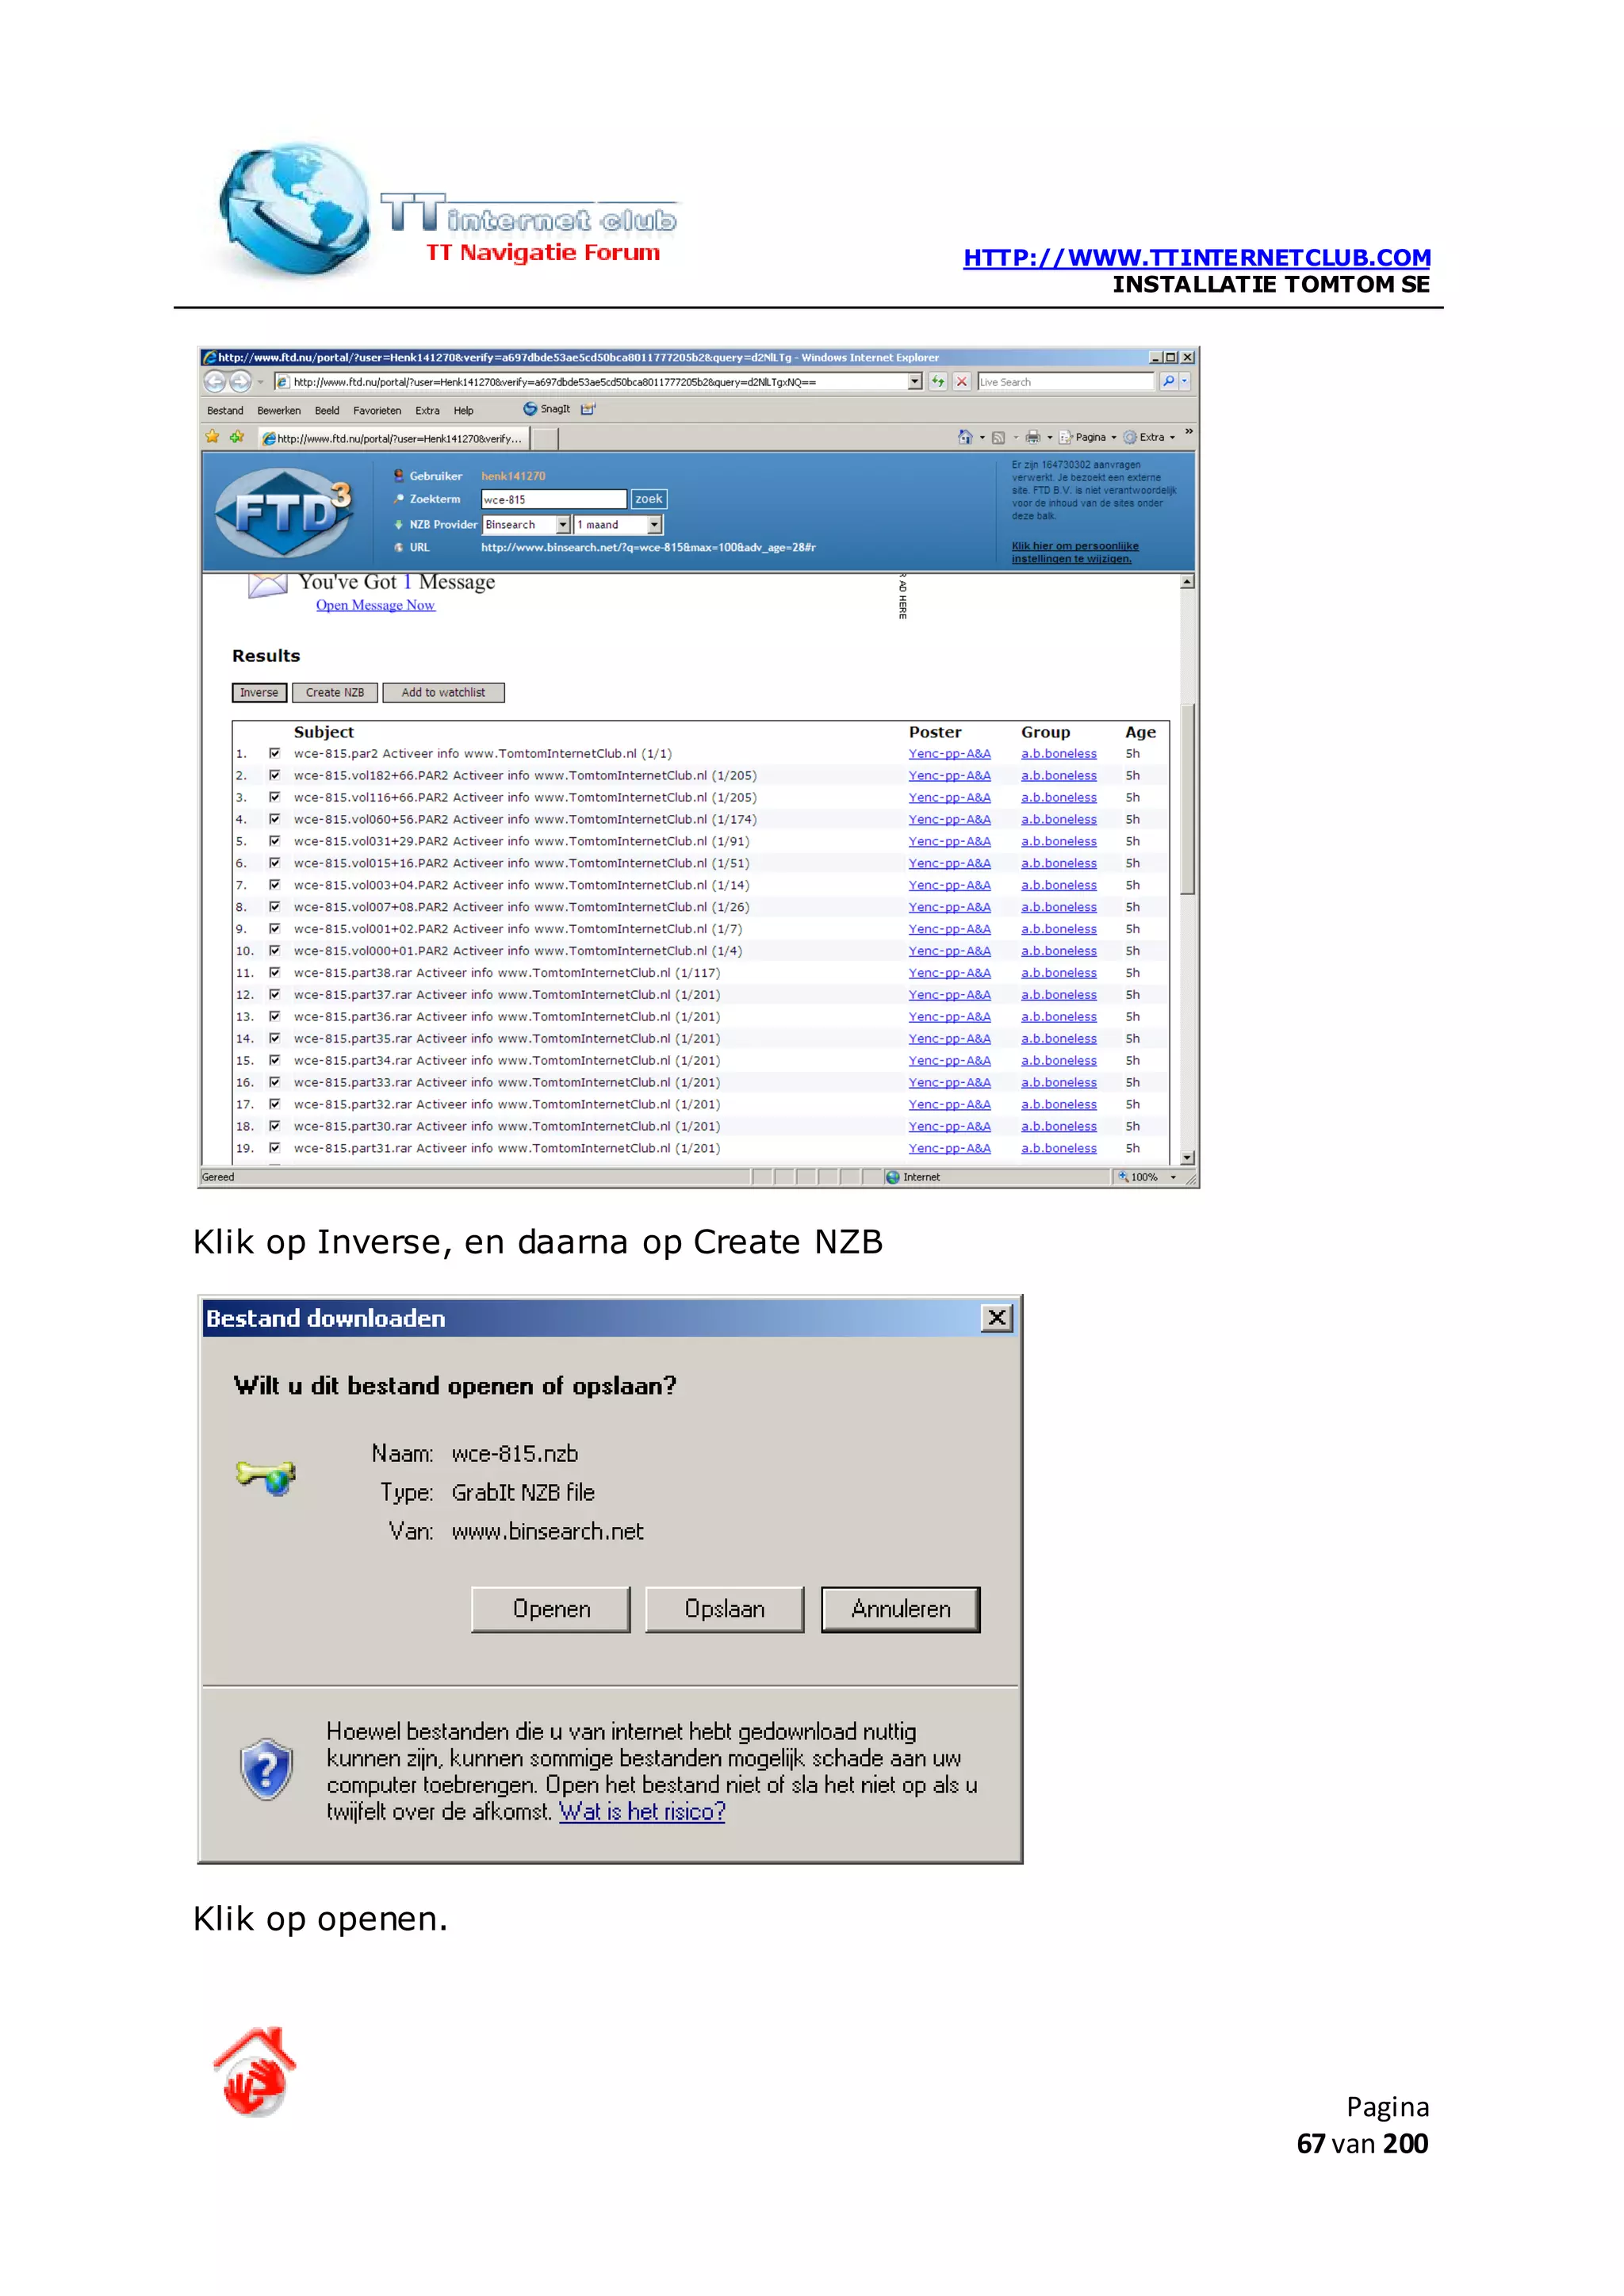Image resolution: width=1624 pixels, height=2296 pixels.
Task: Open the Home icon dropdown arrow
Action: [x=982, y=437]
